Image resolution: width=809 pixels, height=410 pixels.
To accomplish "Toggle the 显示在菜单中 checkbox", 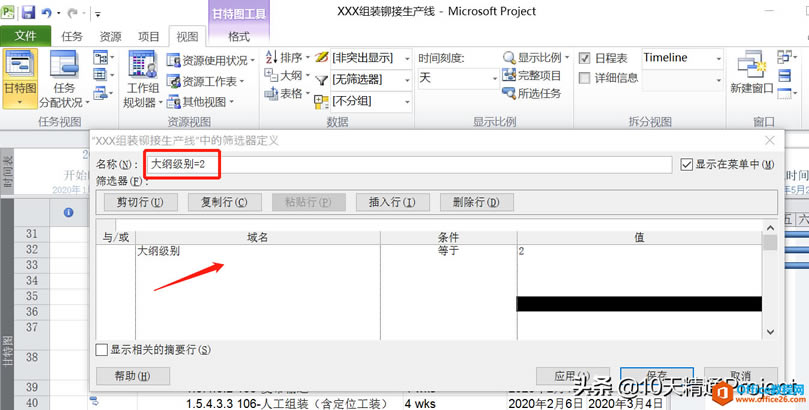I will click(x=686, y=165).
